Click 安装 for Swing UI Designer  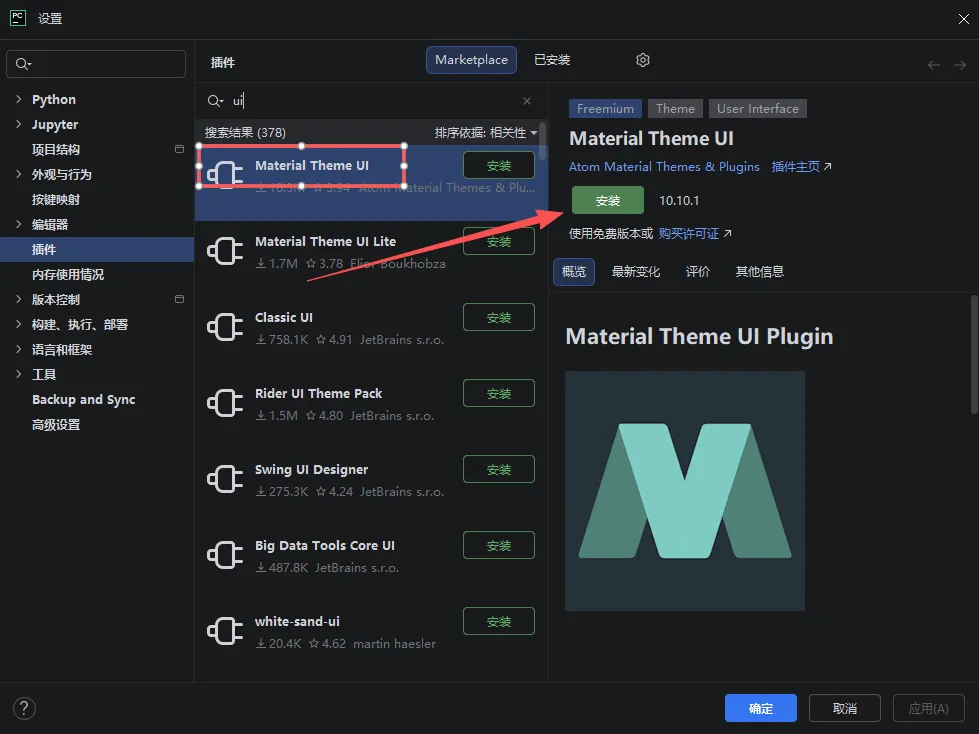[x=499, y=469]
